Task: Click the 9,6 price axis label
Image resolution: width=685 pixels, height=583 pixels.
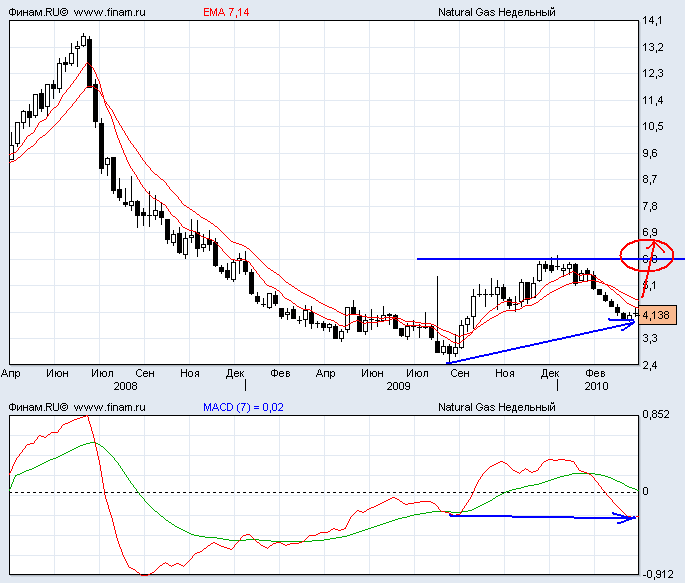Action: (x=650, y=153)
